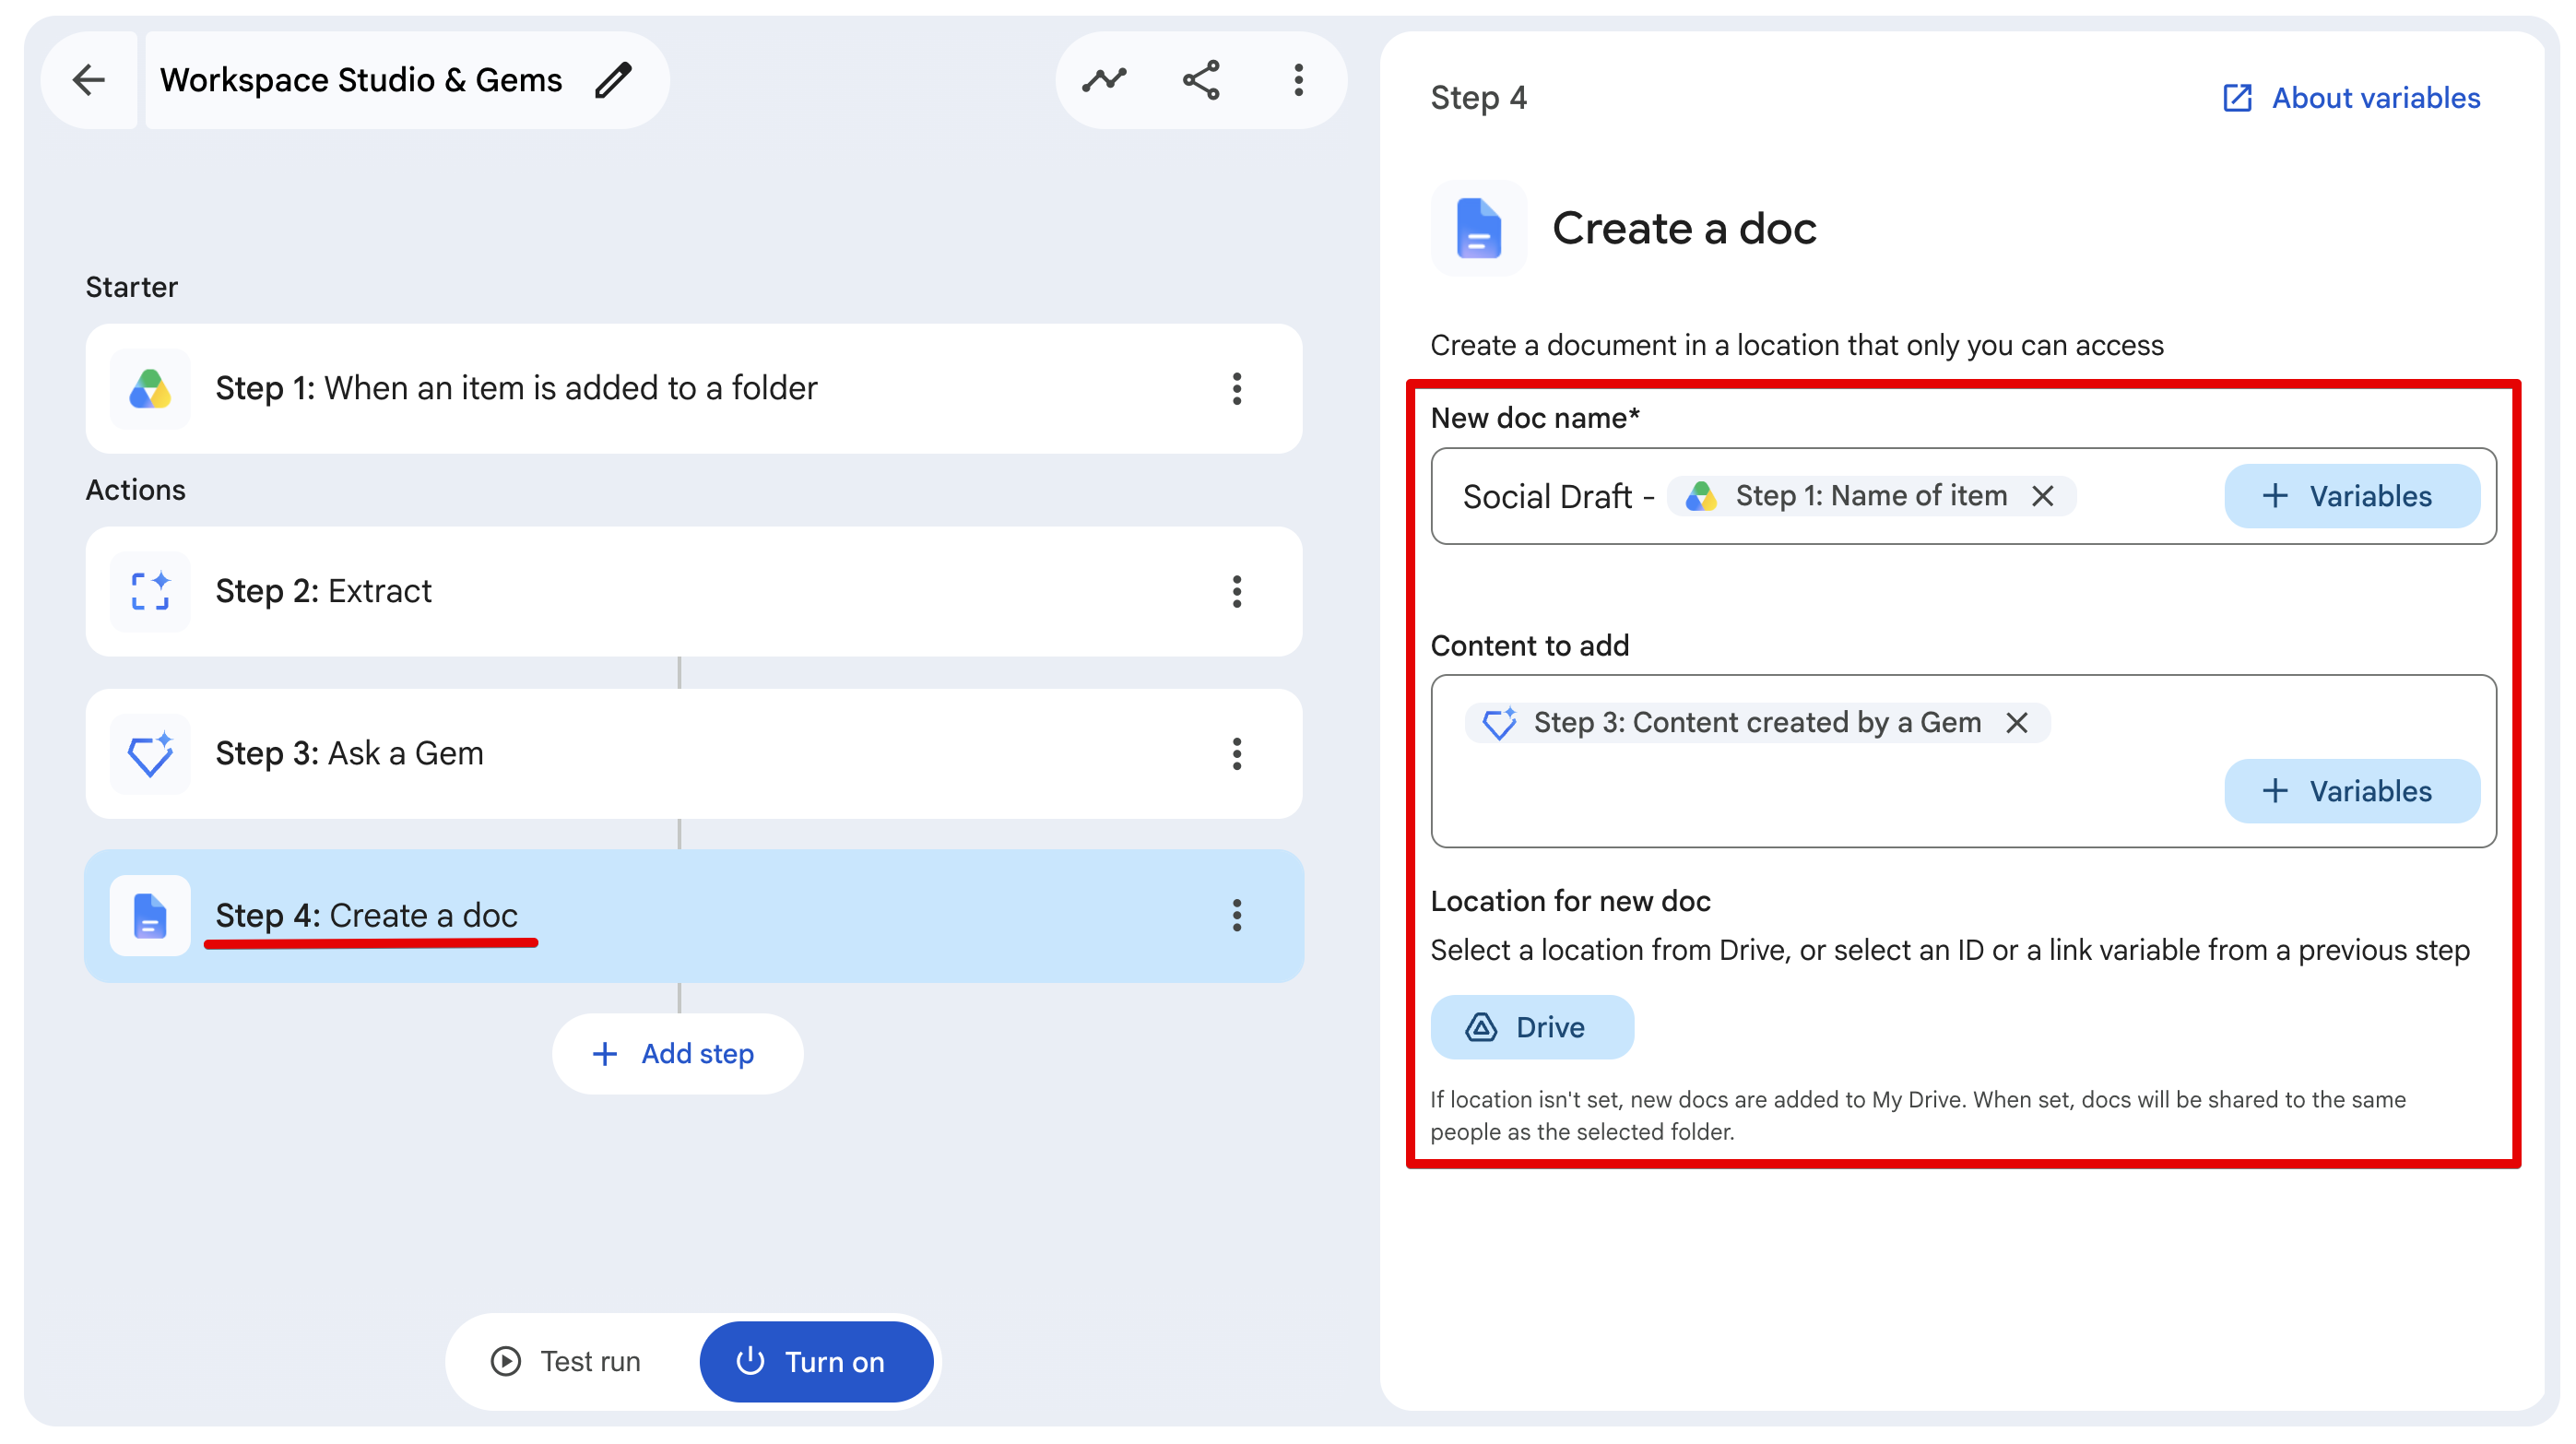
Task: Remove the Name of item variable chip
Action: coord(2043,496)
